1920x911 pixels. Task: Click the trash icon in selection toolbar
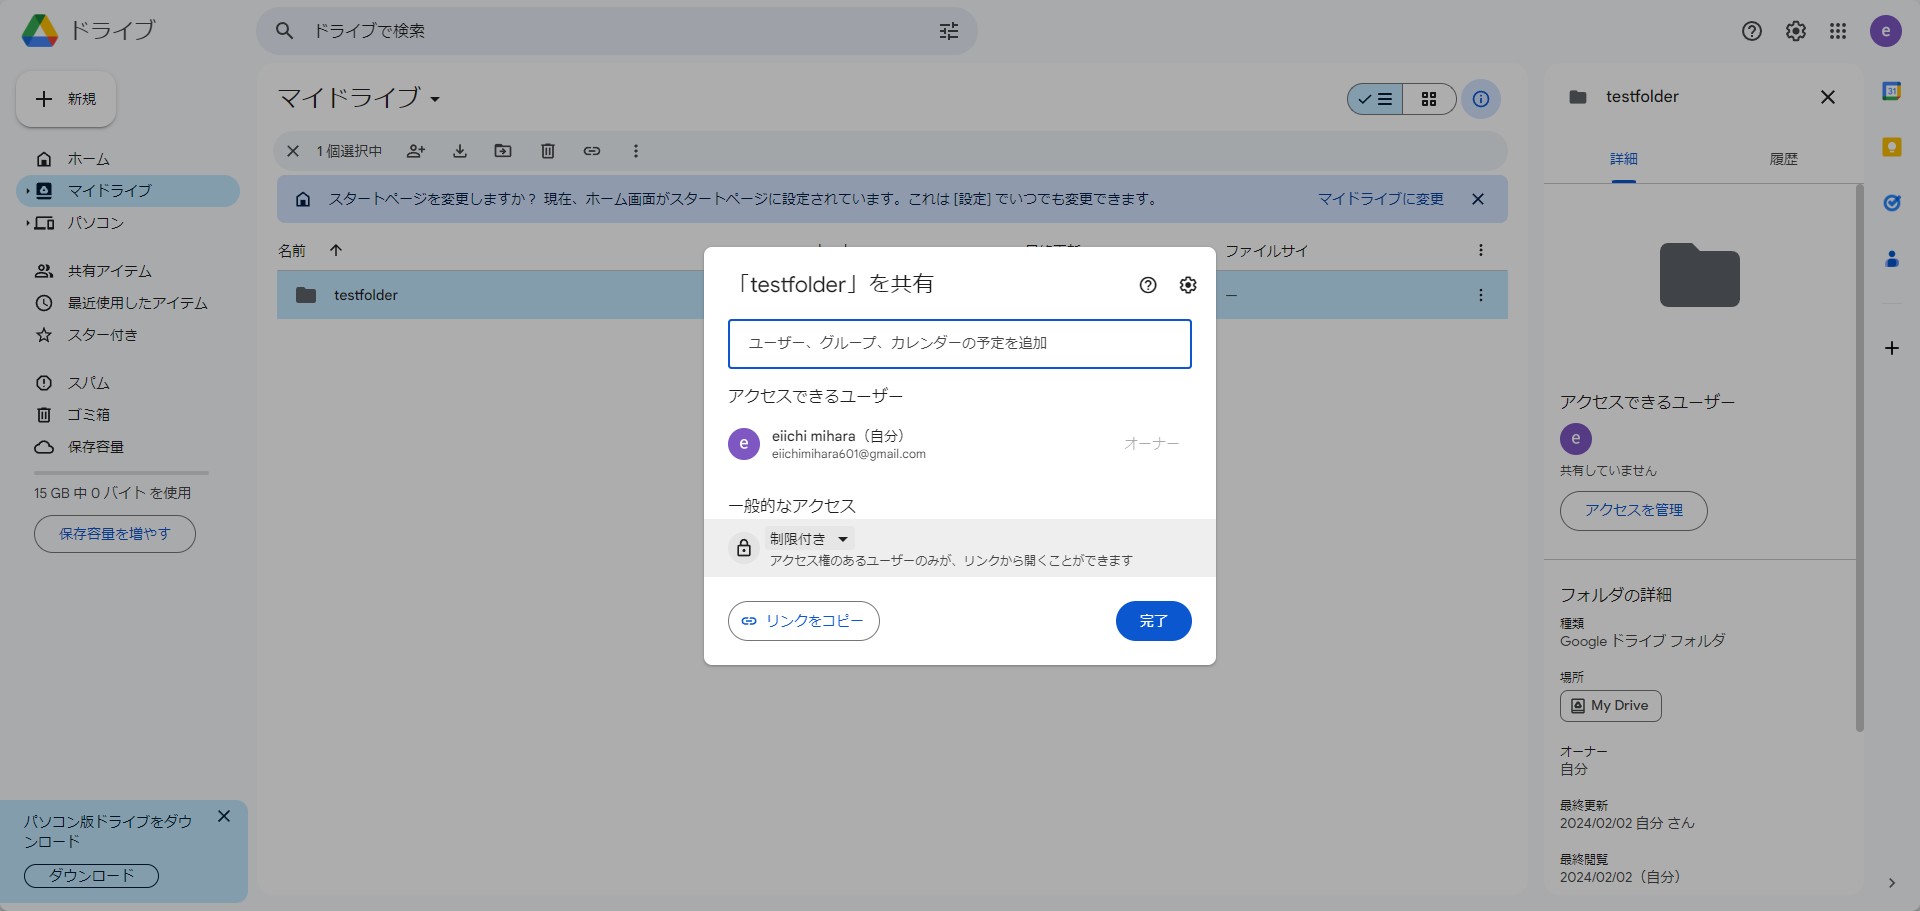(548, 151)
